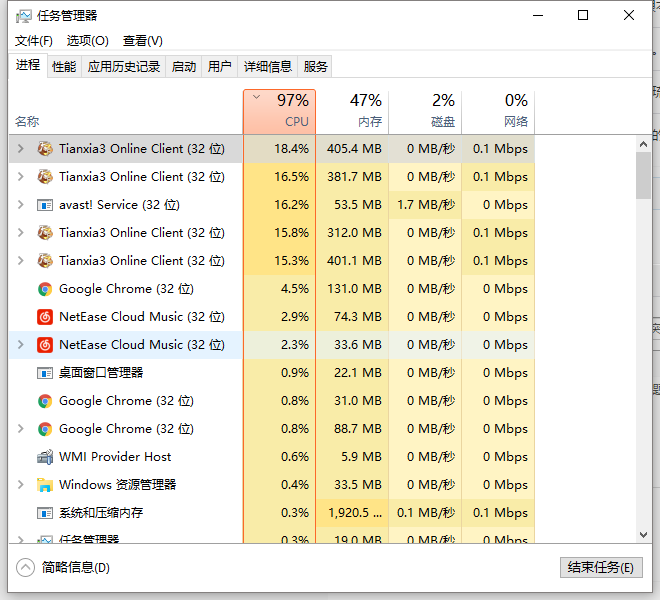Expand the Tianxia3 process using 312.0 MB
Viewport: 660px width, 600px height.
(x=20, y=233)
